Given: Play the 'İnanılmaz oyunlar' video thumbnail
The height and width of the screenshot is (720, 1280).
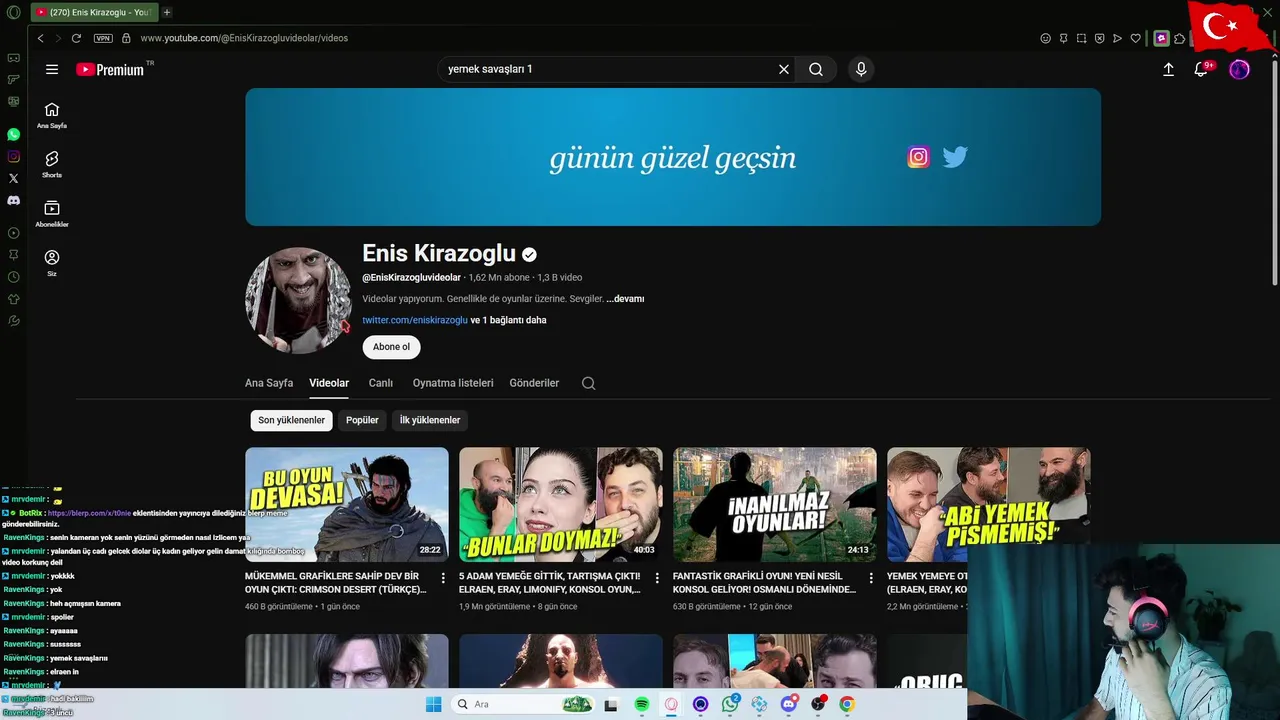Looking at the screenshot, I should pyautogui.click(x=774, y=504).
